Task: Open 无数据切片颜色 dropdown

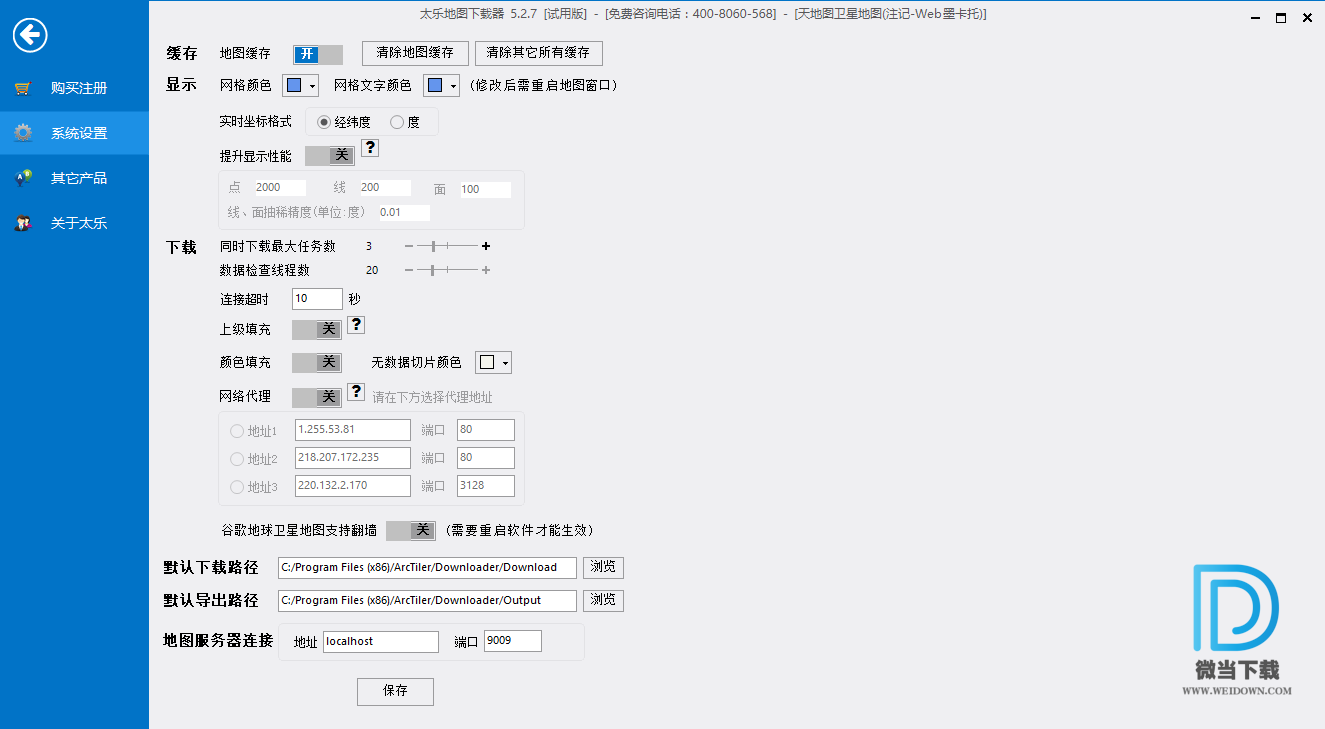Action: point(494,362)
